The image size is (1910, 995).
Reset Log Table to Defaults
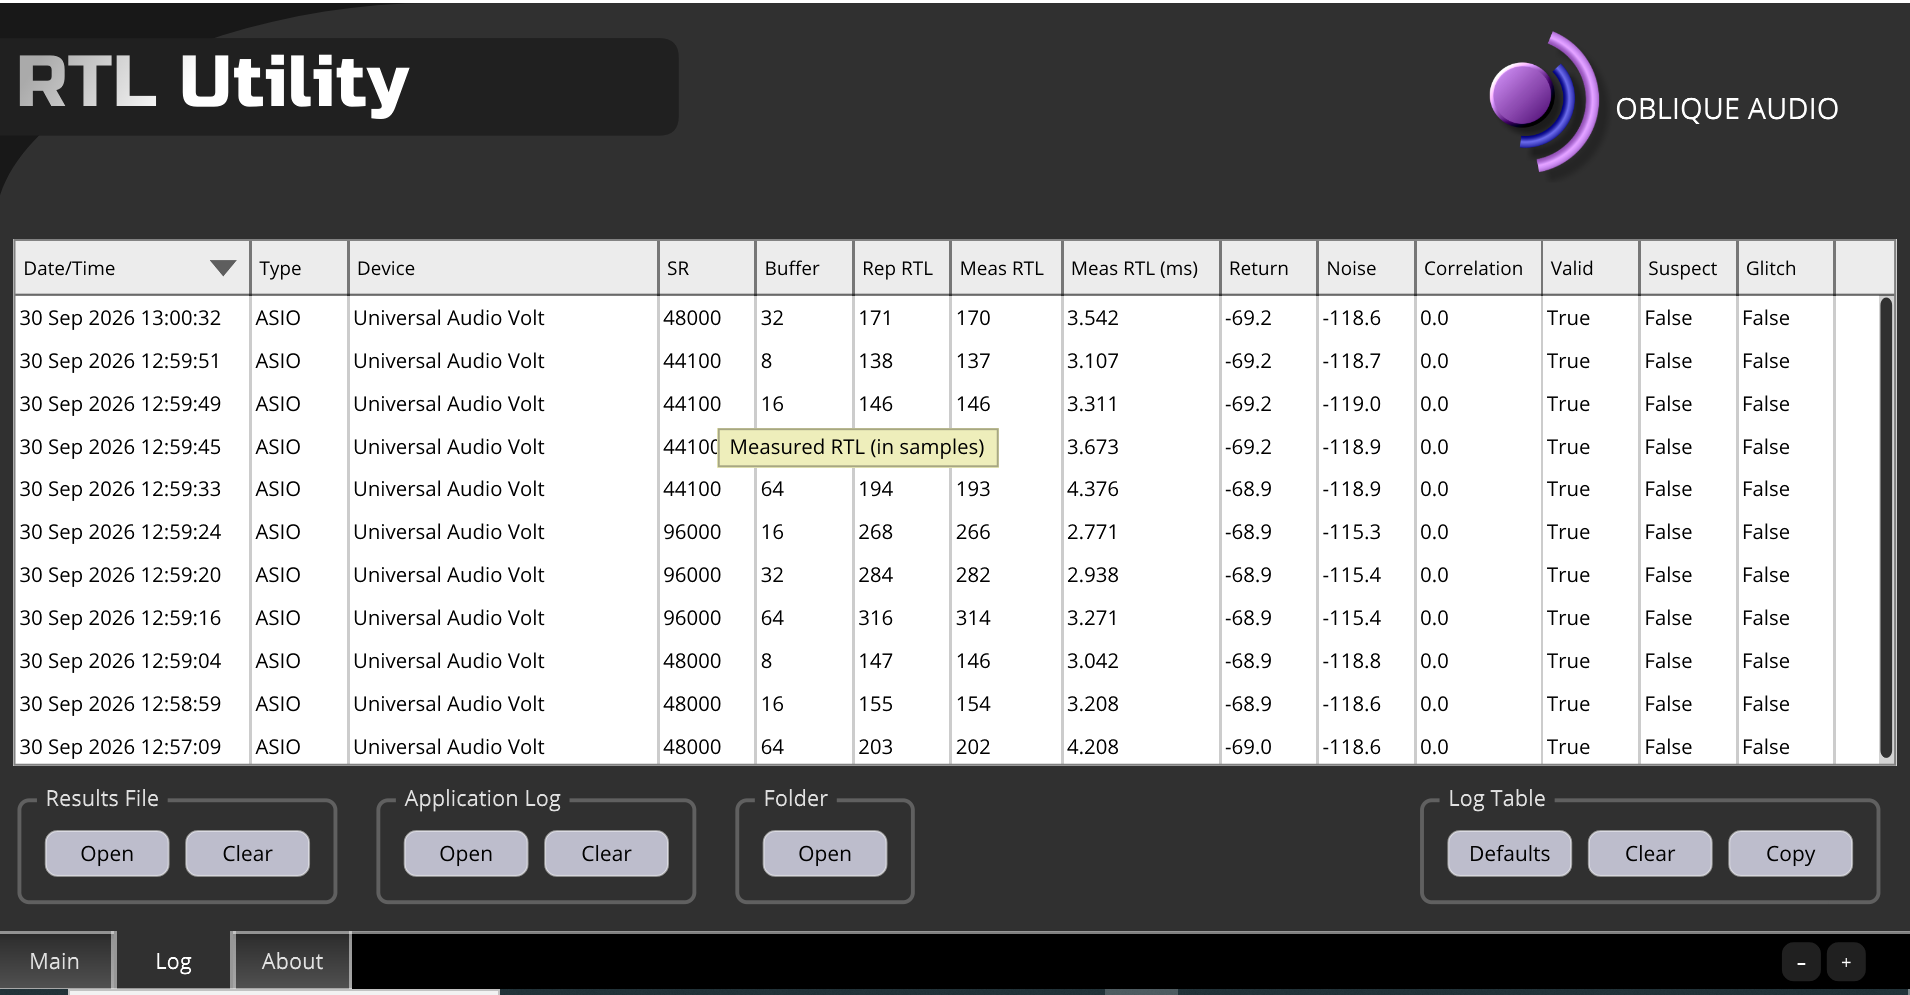[x=1509, y=853]
